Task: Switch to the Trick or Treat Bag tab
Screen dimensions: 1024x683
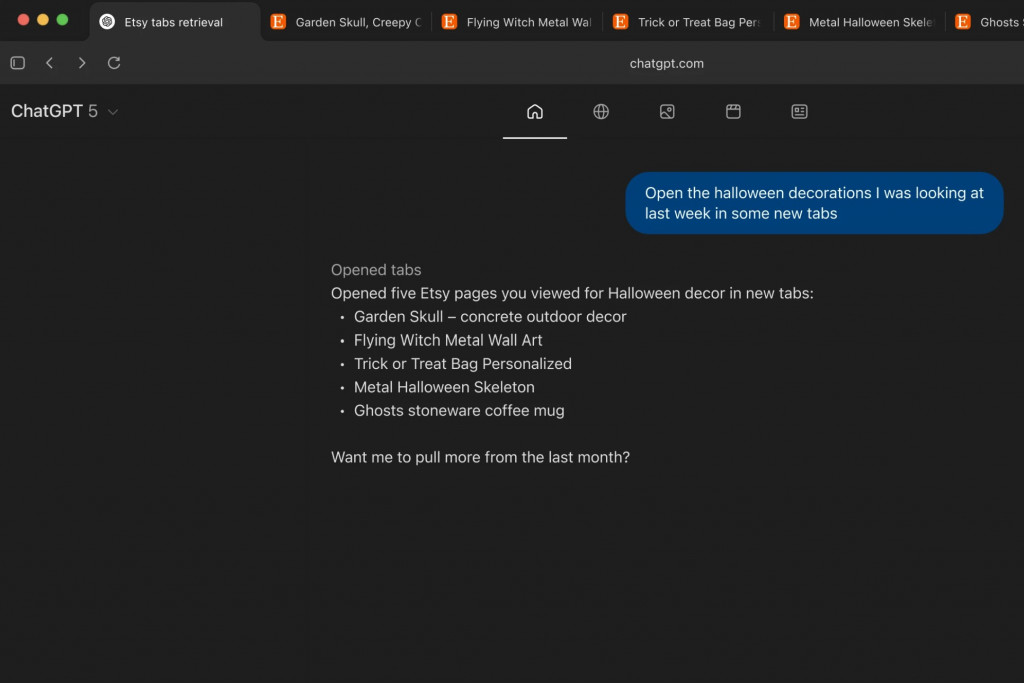Action: pos(690,21)
